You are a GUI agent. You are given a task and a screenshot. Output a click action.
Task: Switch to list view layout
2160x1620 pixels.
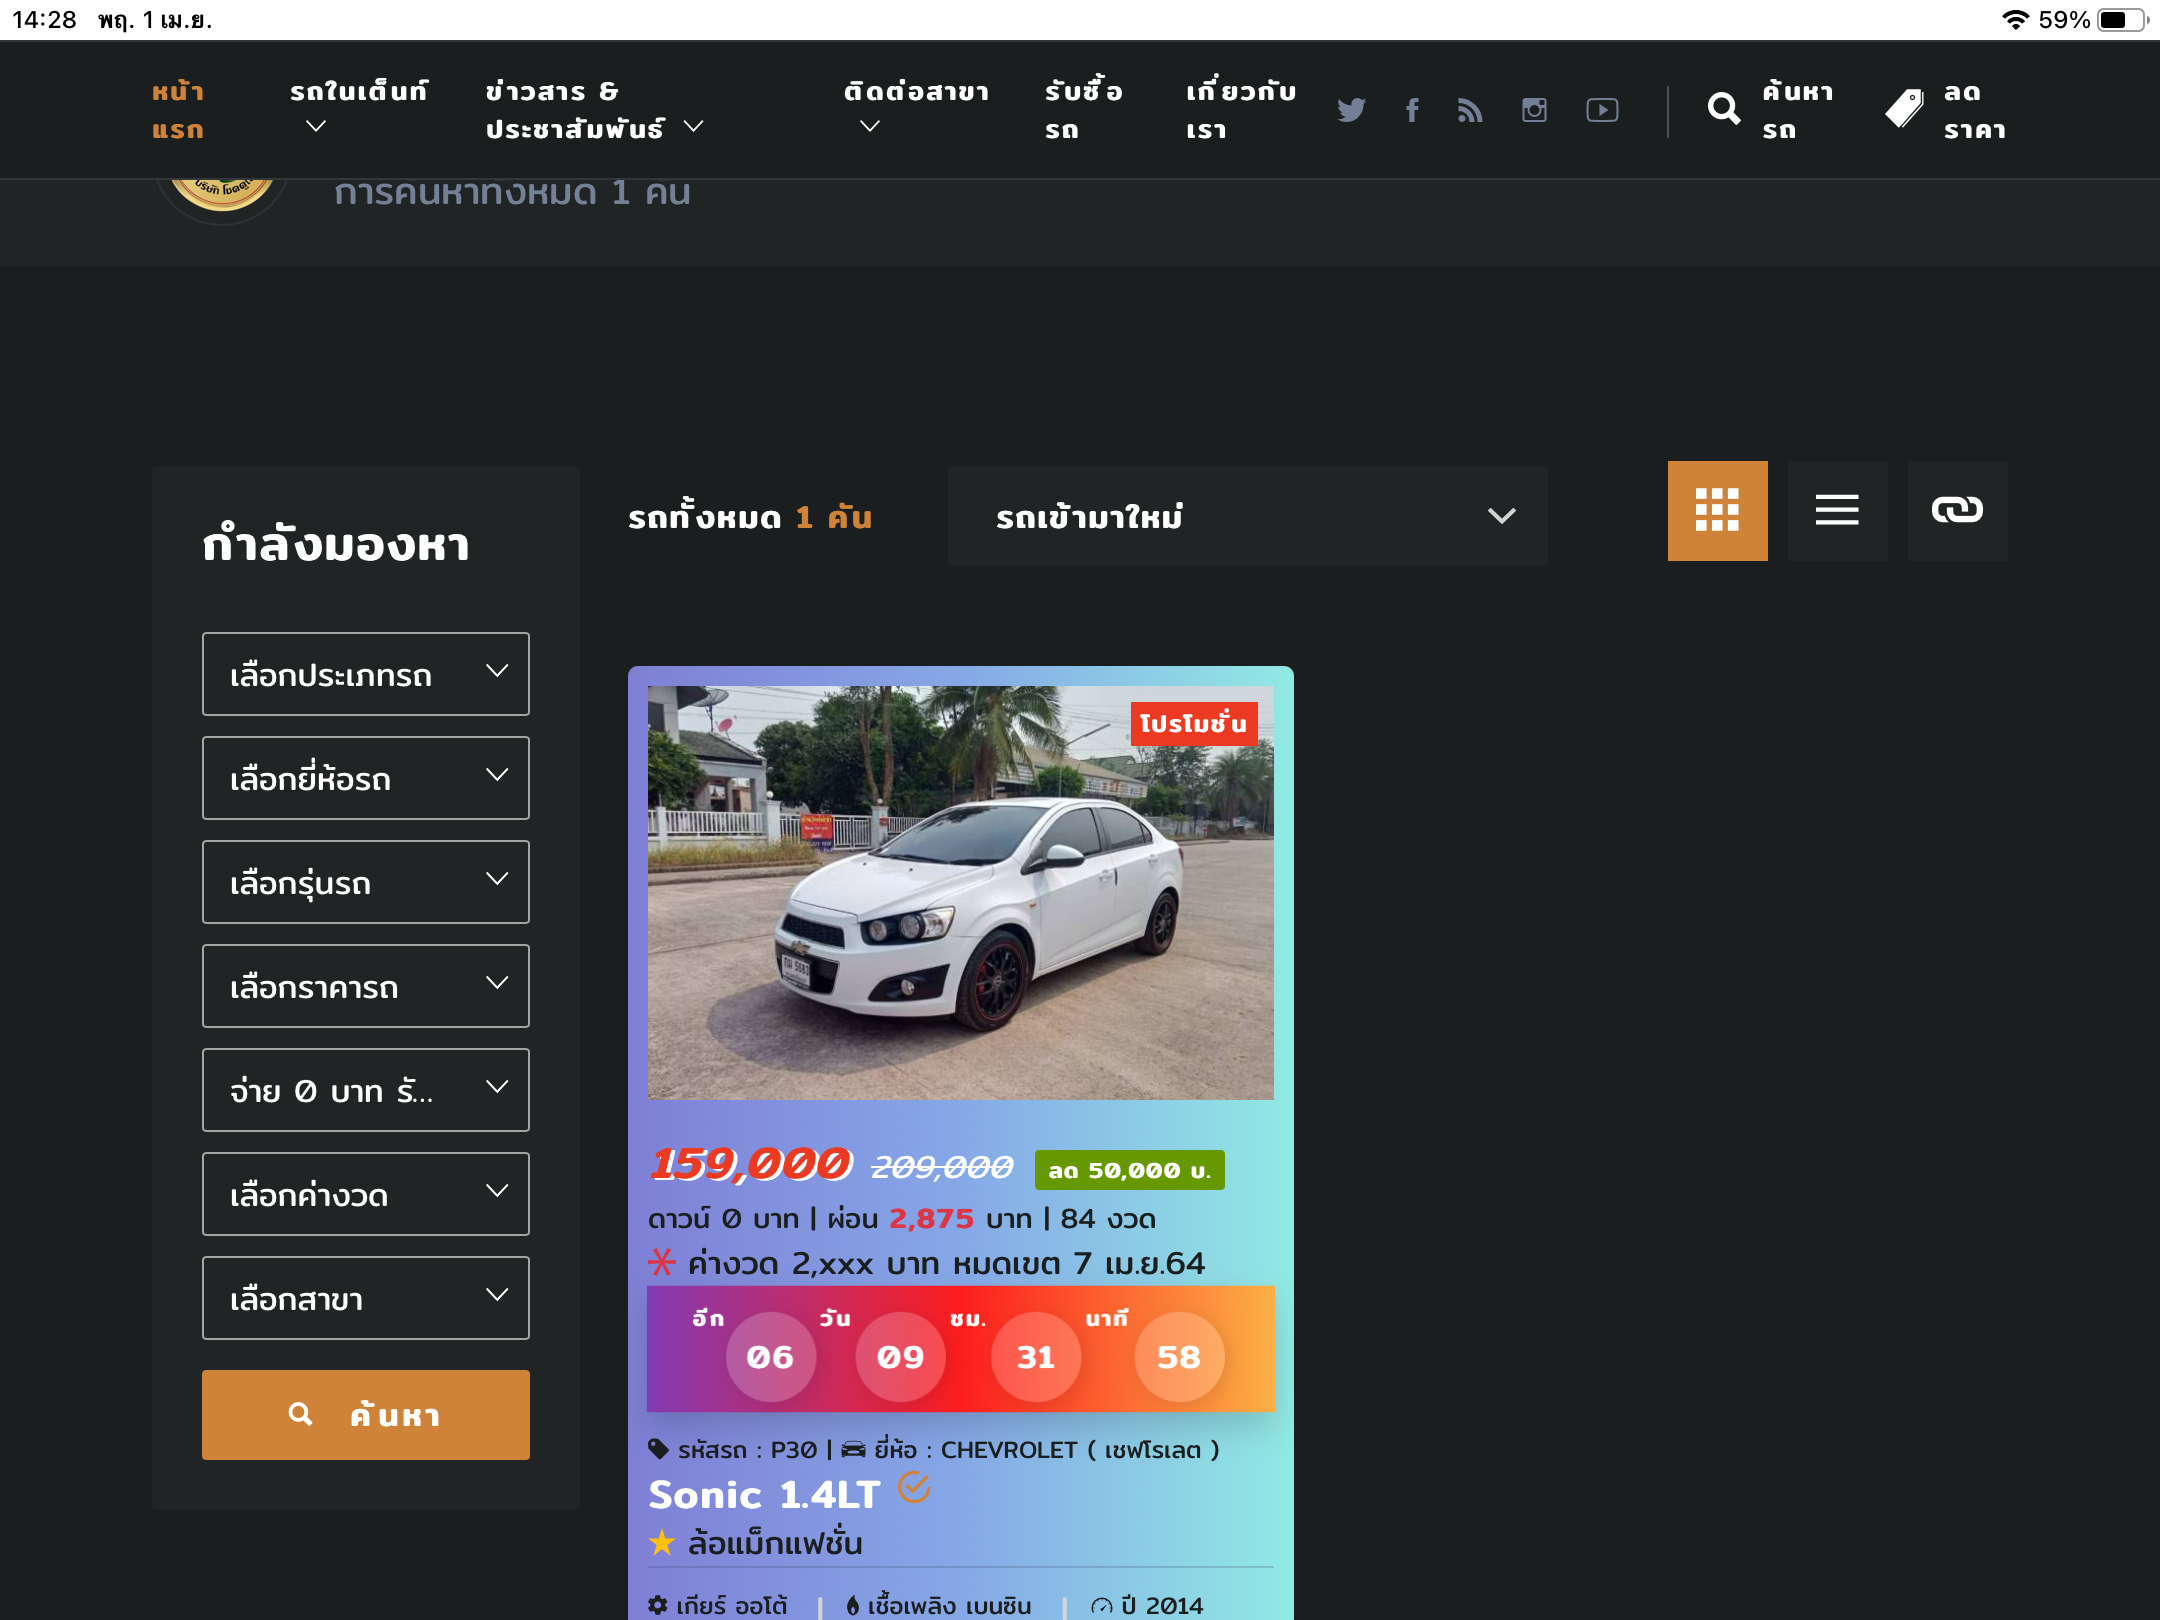click(1837, 511)
